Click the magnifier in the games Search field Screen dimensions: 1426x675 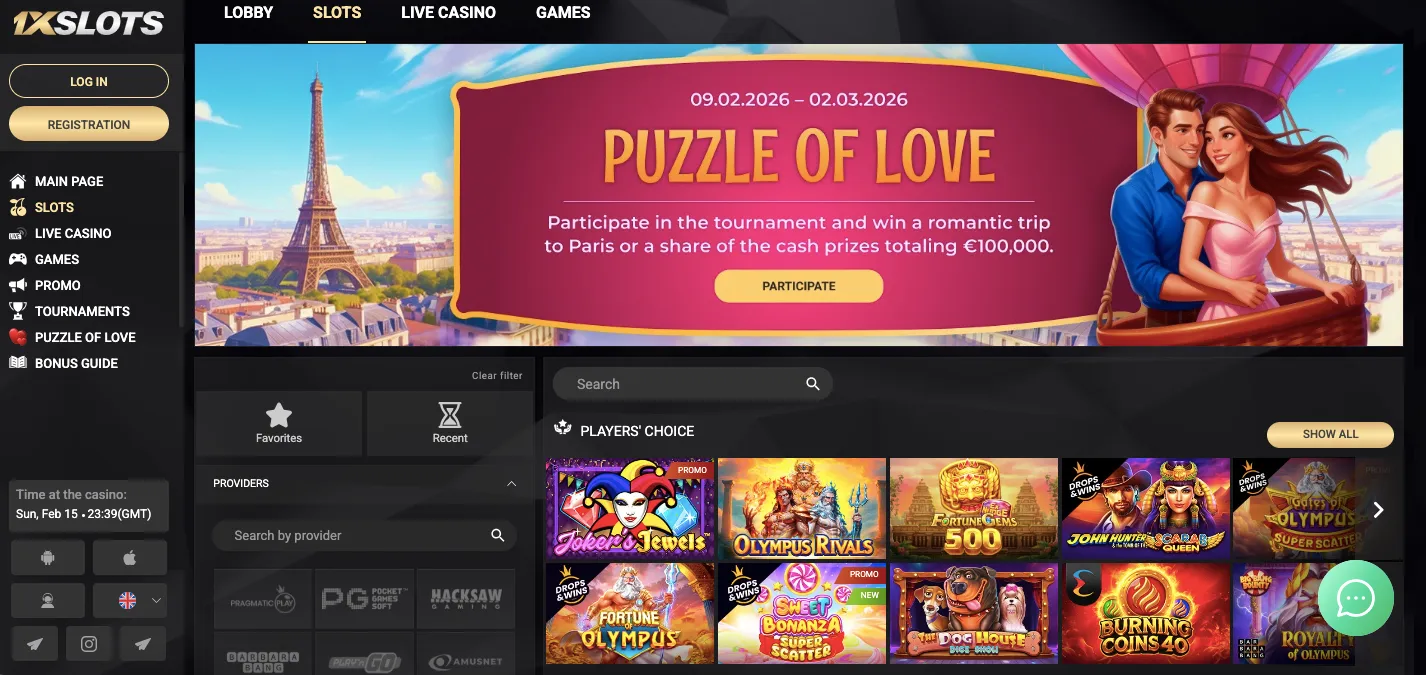[813, 384]
